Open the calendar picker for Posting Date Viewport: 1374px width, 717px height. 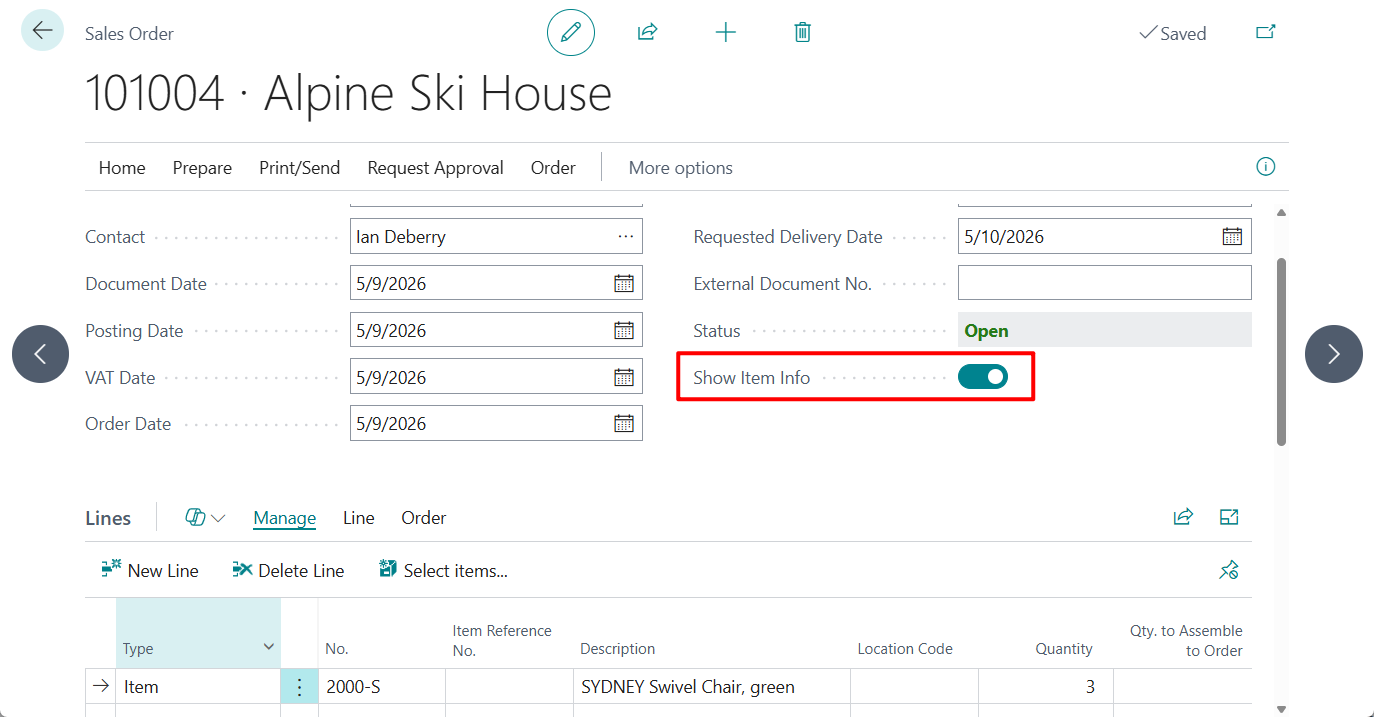[626, 329]
